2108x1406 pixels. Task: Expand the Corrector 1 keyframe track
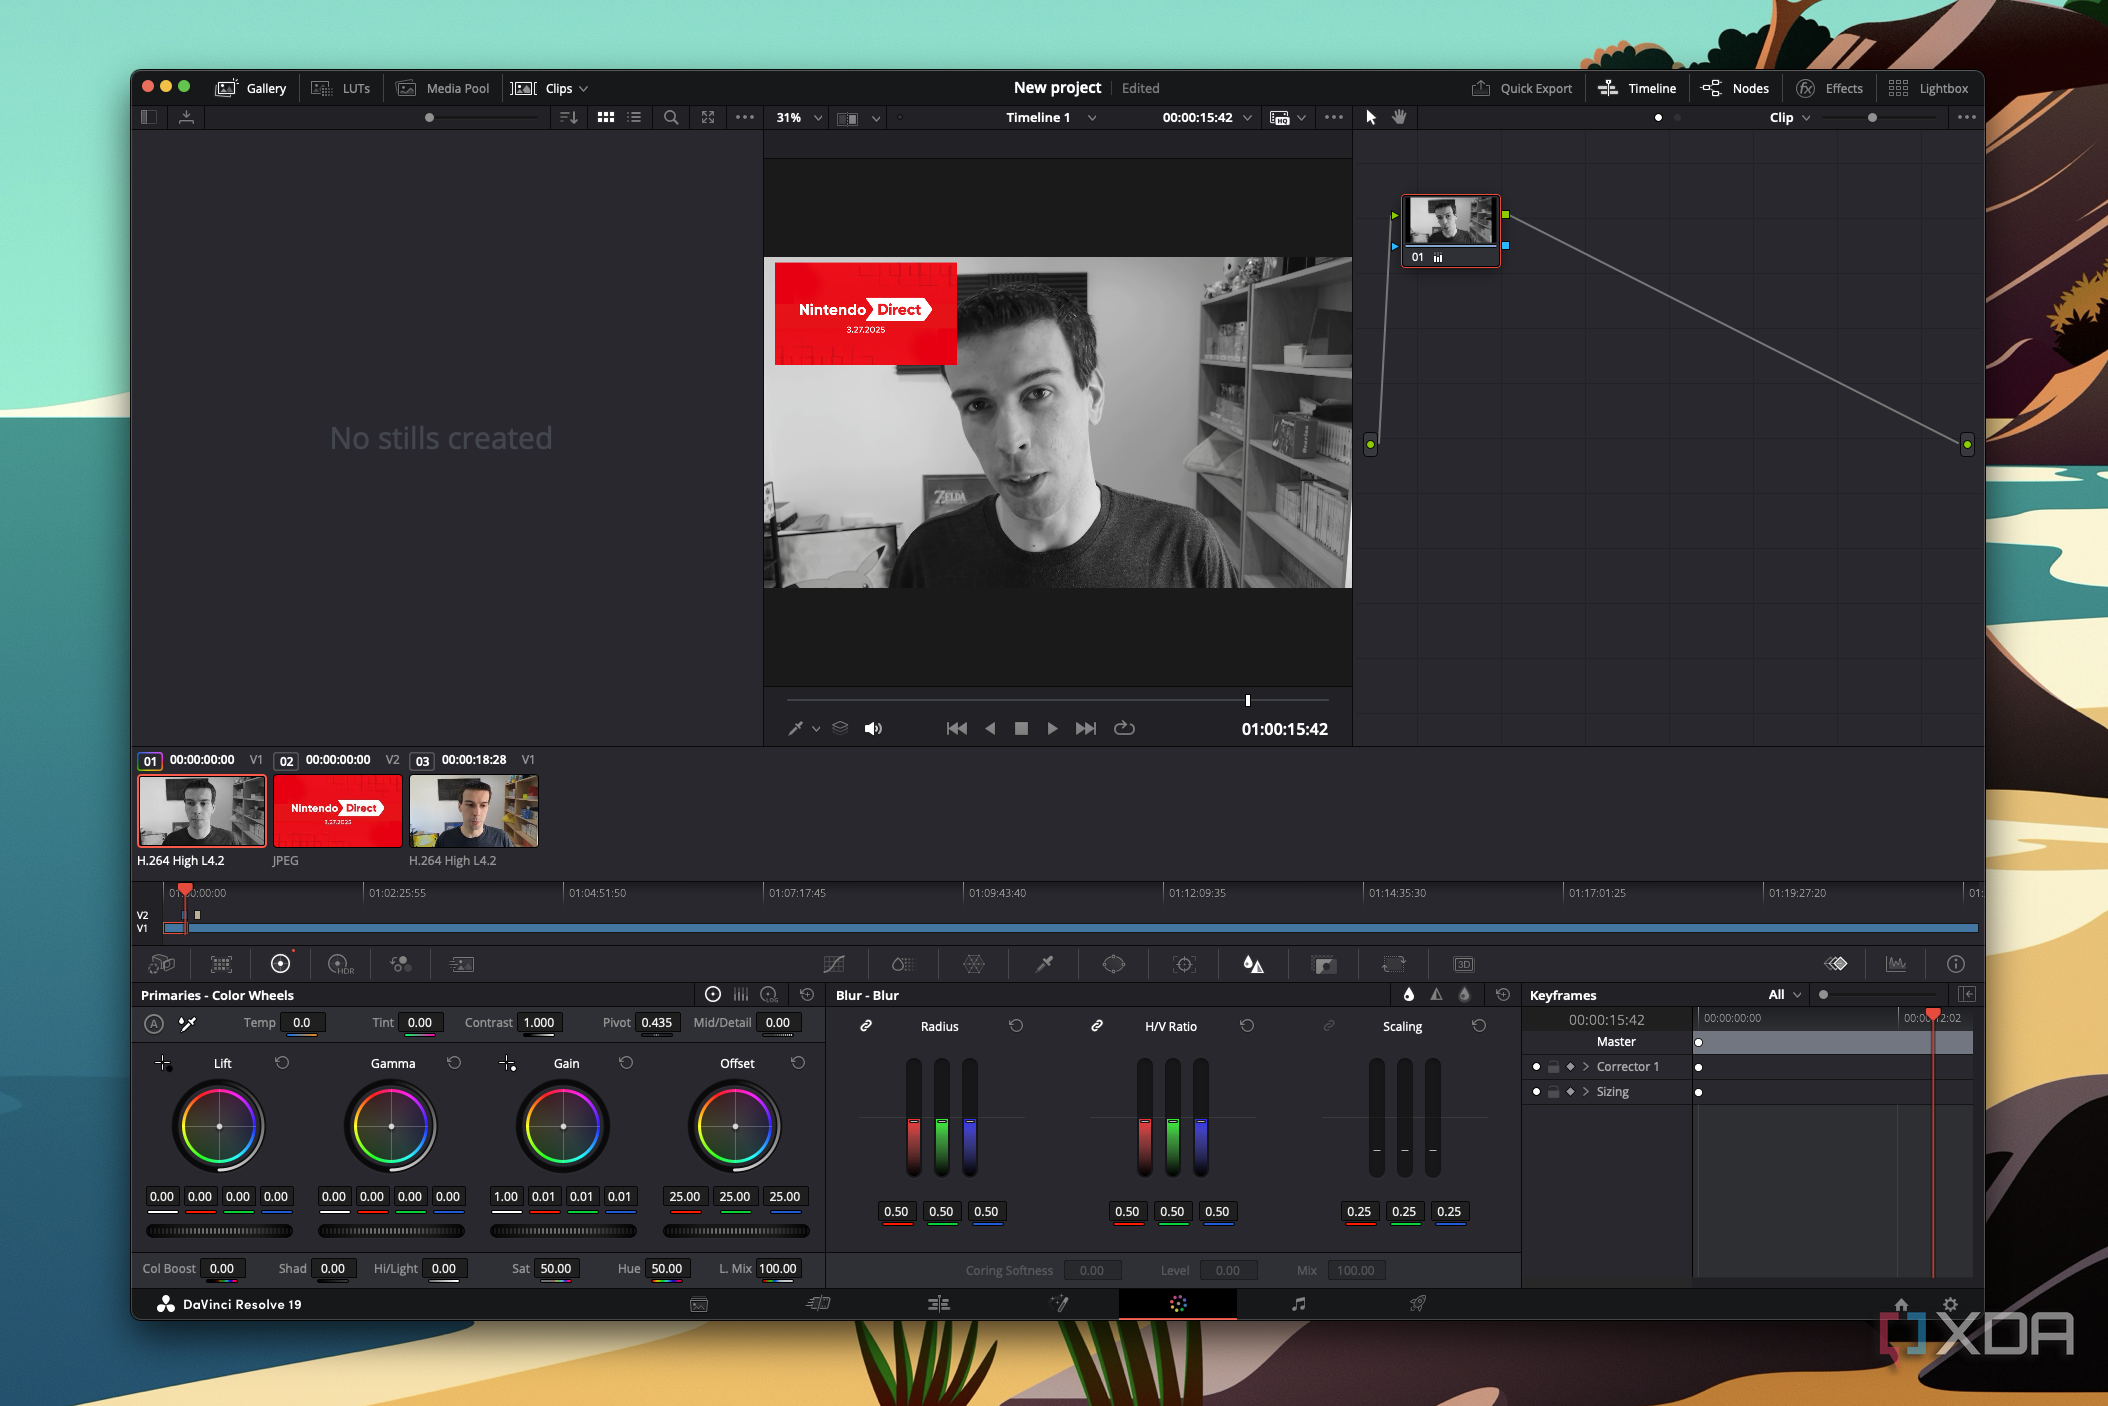(x=1586, y=1067)
